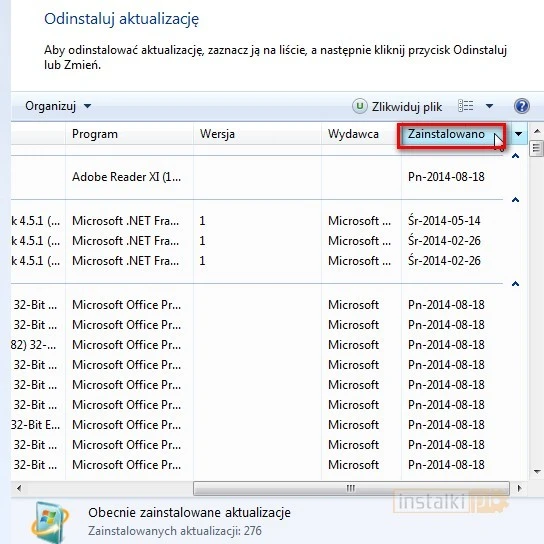Click the change view list icon
Viewport: 544px width, 544px height.
pos(466,106)
